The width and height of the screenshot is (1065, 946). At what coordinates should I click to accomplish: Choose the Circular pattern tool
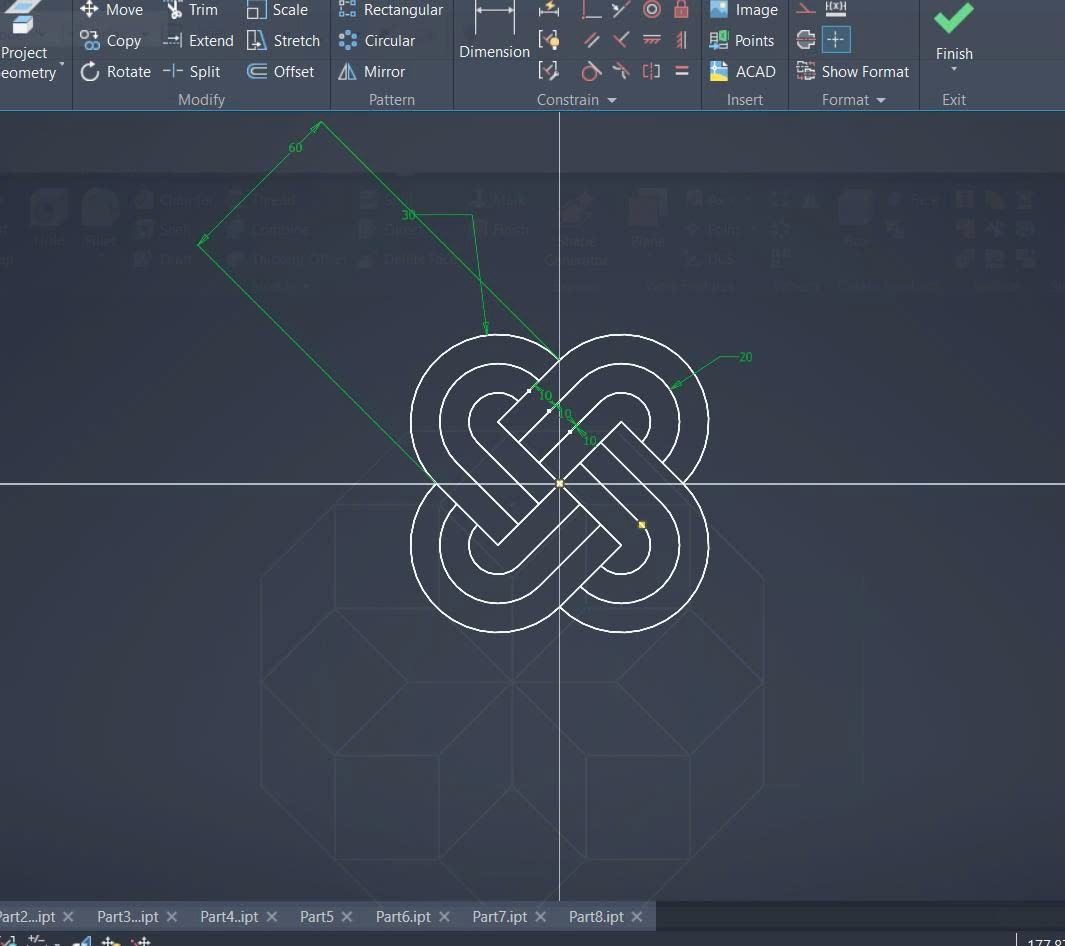[376, 41]
